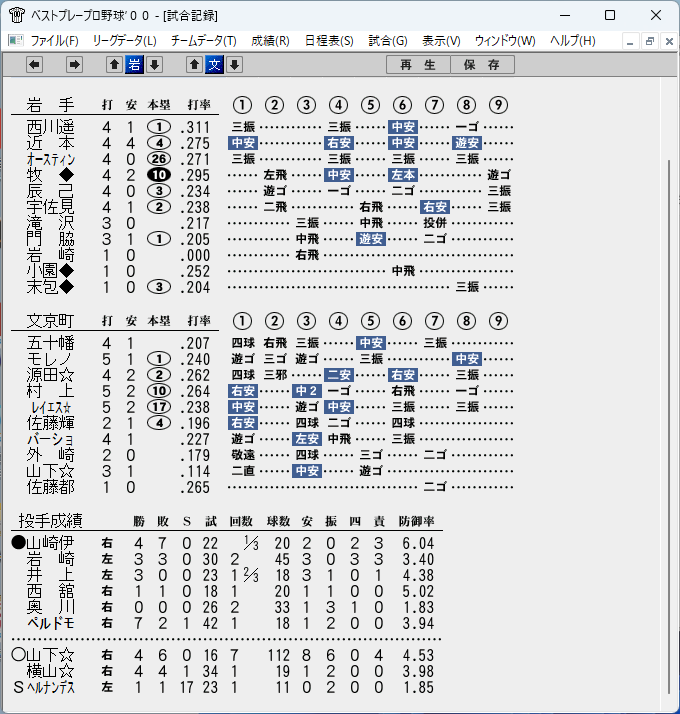Viewport: 680px width, 714px height.
Task: Click the document icon left of the ファイル menu
Action: click(x=16, y=41)
